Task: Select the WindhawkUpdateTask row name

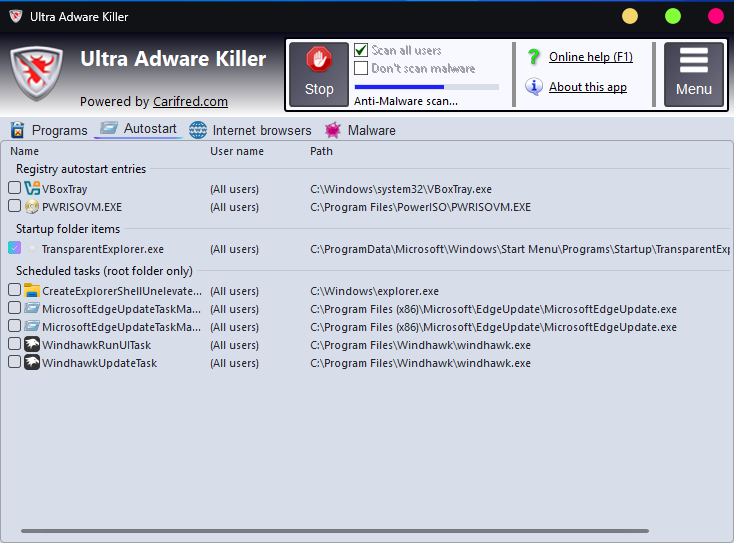Action: tap(100, 363)
